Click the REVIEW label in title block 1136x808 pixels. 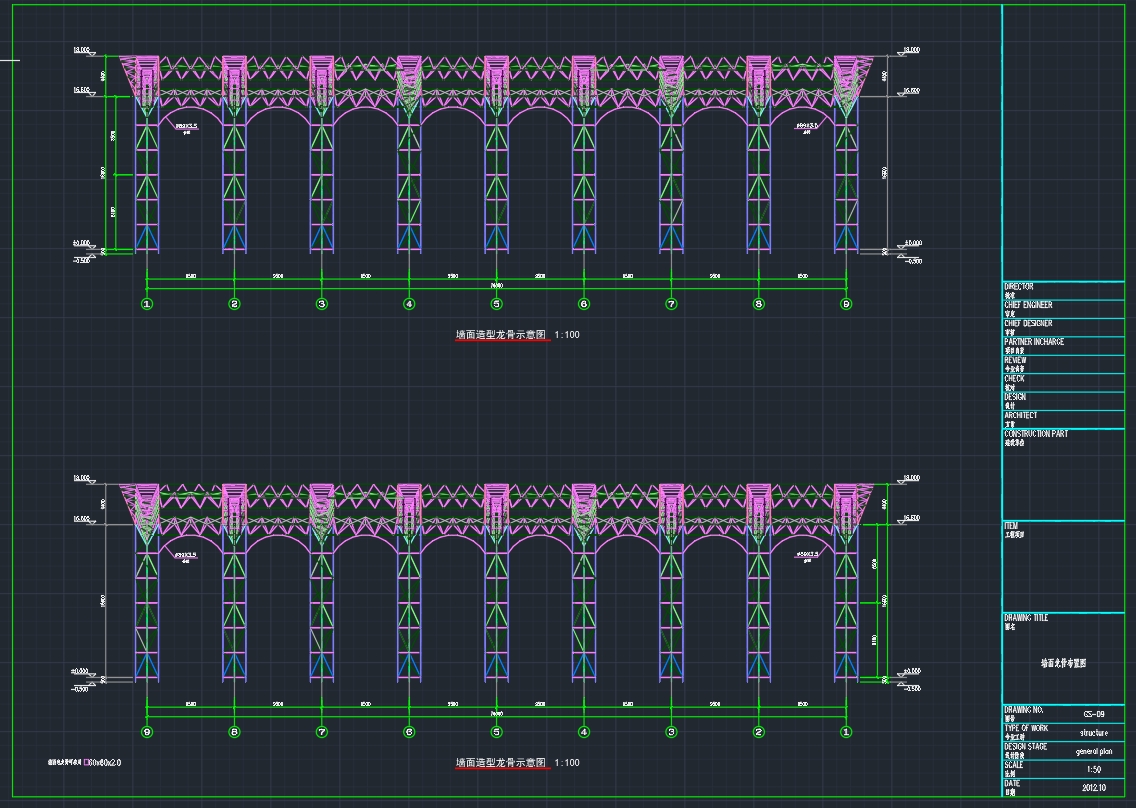[1015, 360]
